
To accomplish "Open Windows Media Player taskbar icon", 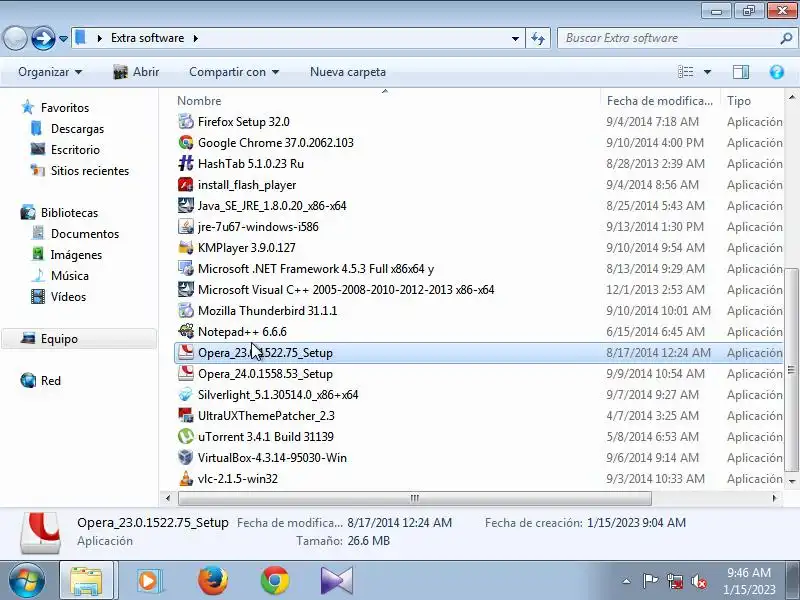I will [149, 580].
